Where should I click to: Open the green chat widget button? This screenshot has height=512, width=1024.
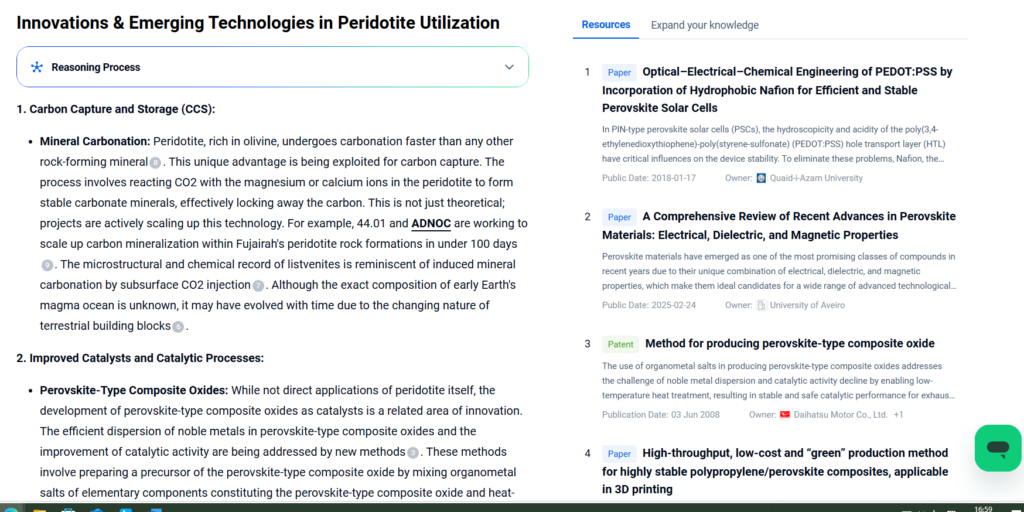997,448
